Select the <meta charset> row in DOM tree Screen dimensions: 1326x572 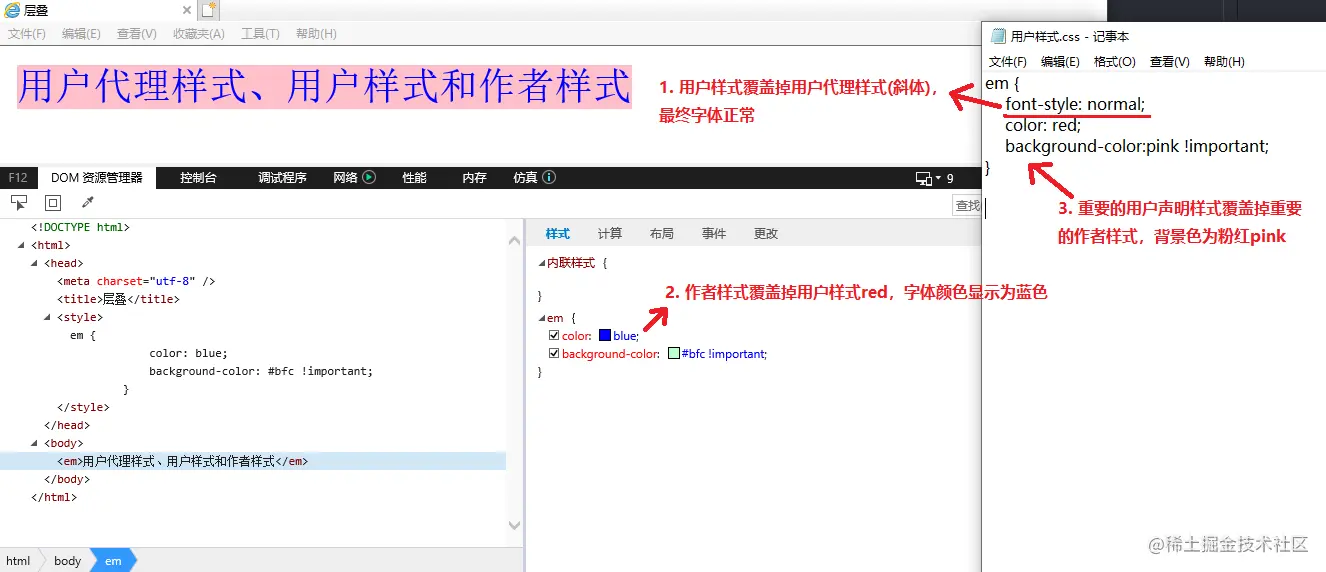point(136,281)
